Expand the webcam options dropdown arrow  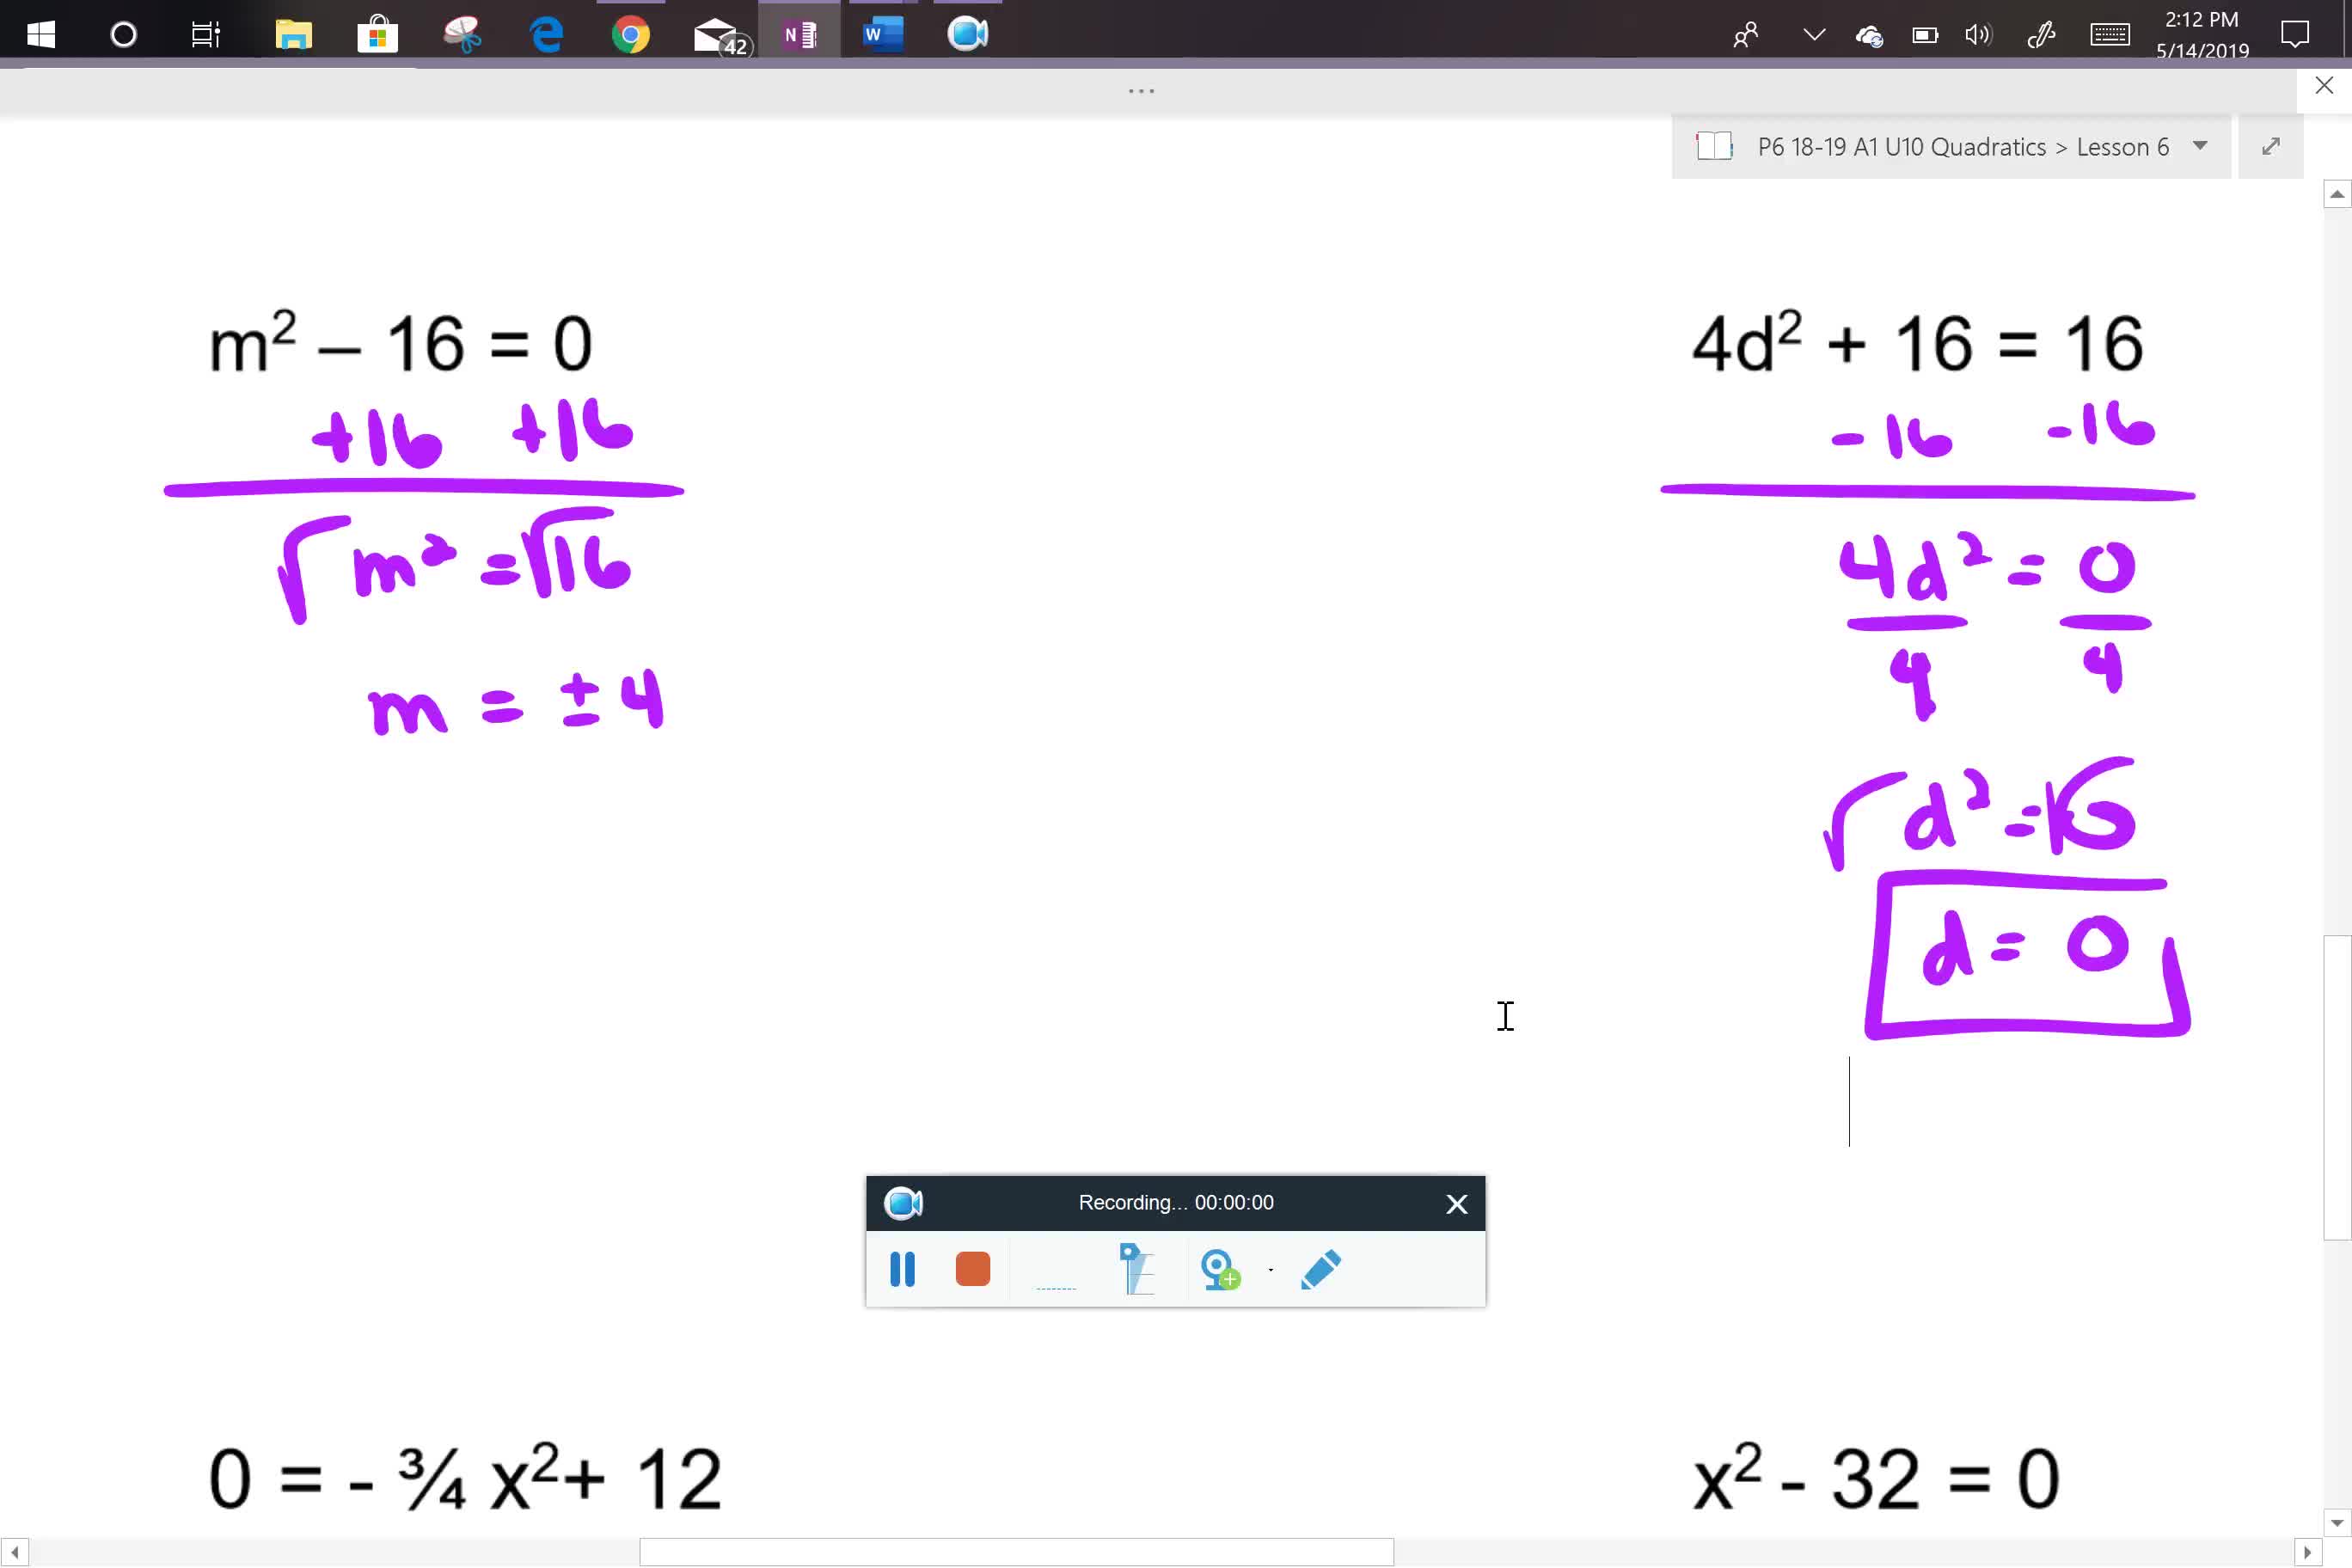pyautogui.click(x=1271, y=1270)
